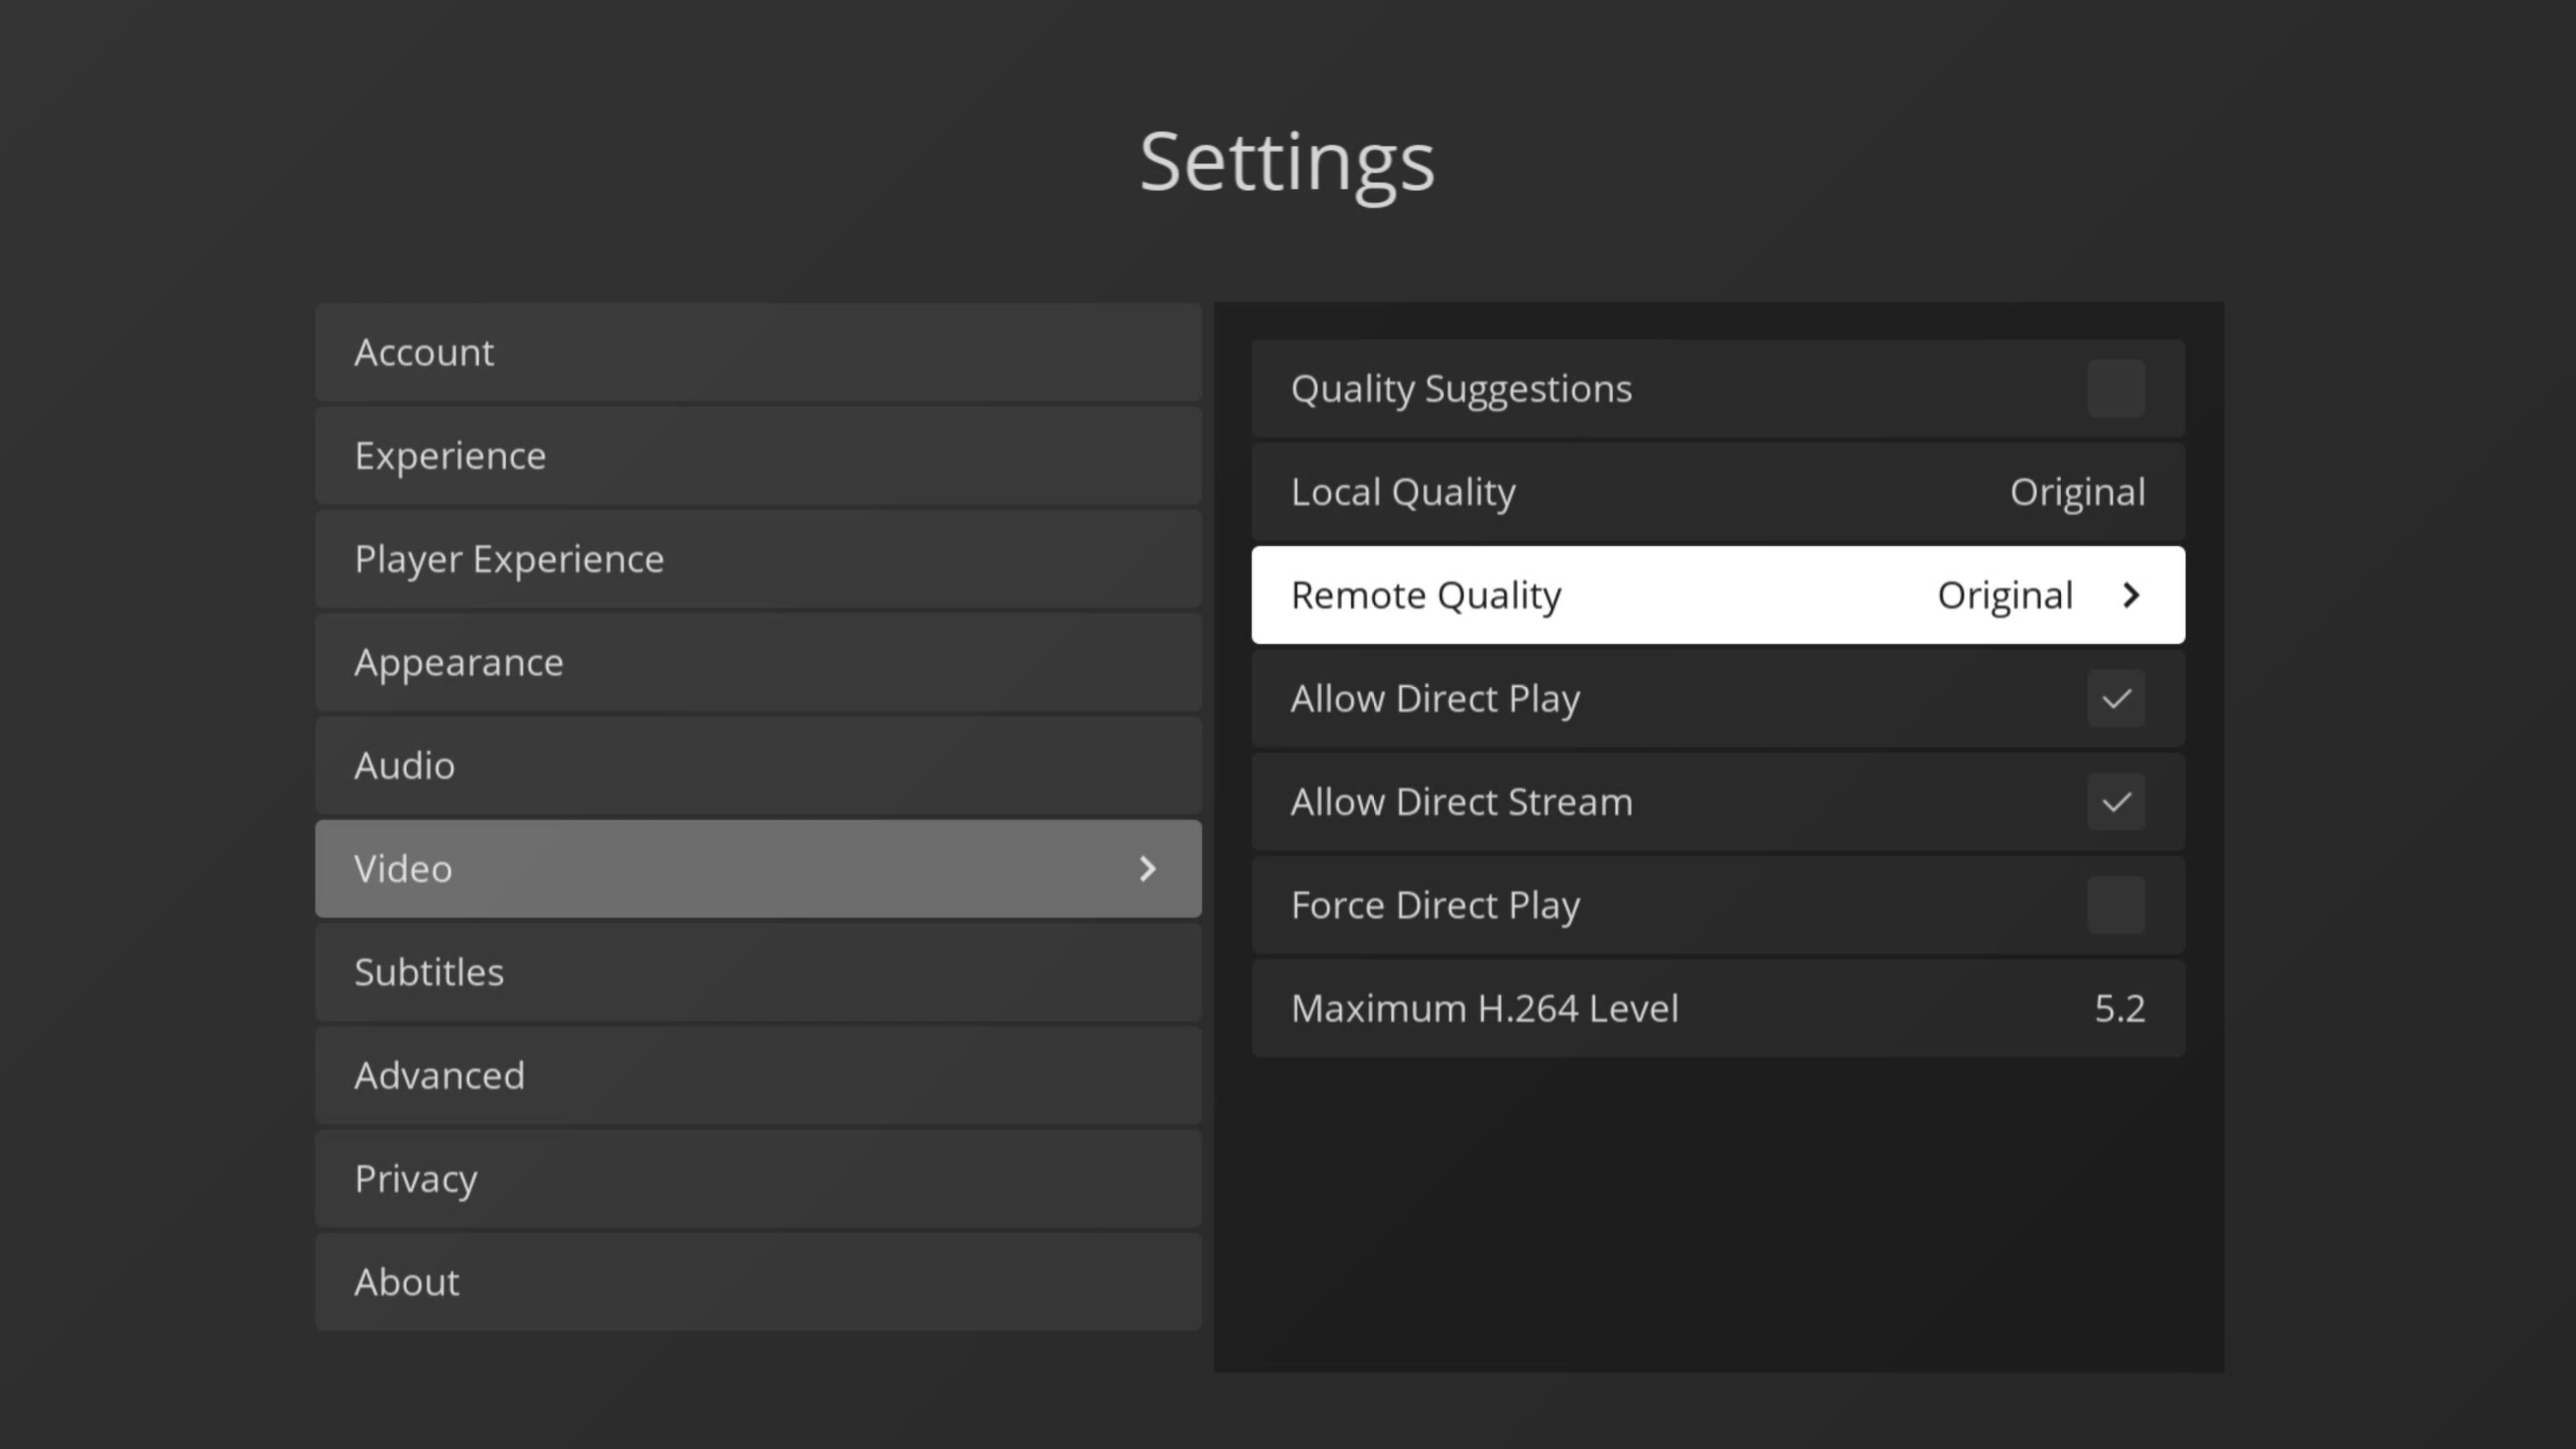Open the Local Quality option

click(1718, 492)
